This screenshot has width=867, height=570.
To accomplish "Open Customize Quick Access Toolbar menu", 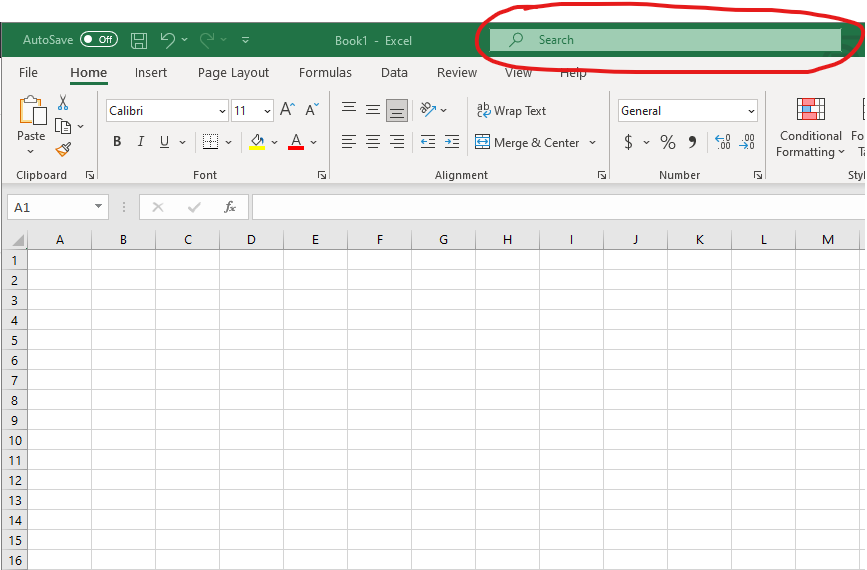I will 246,40.
